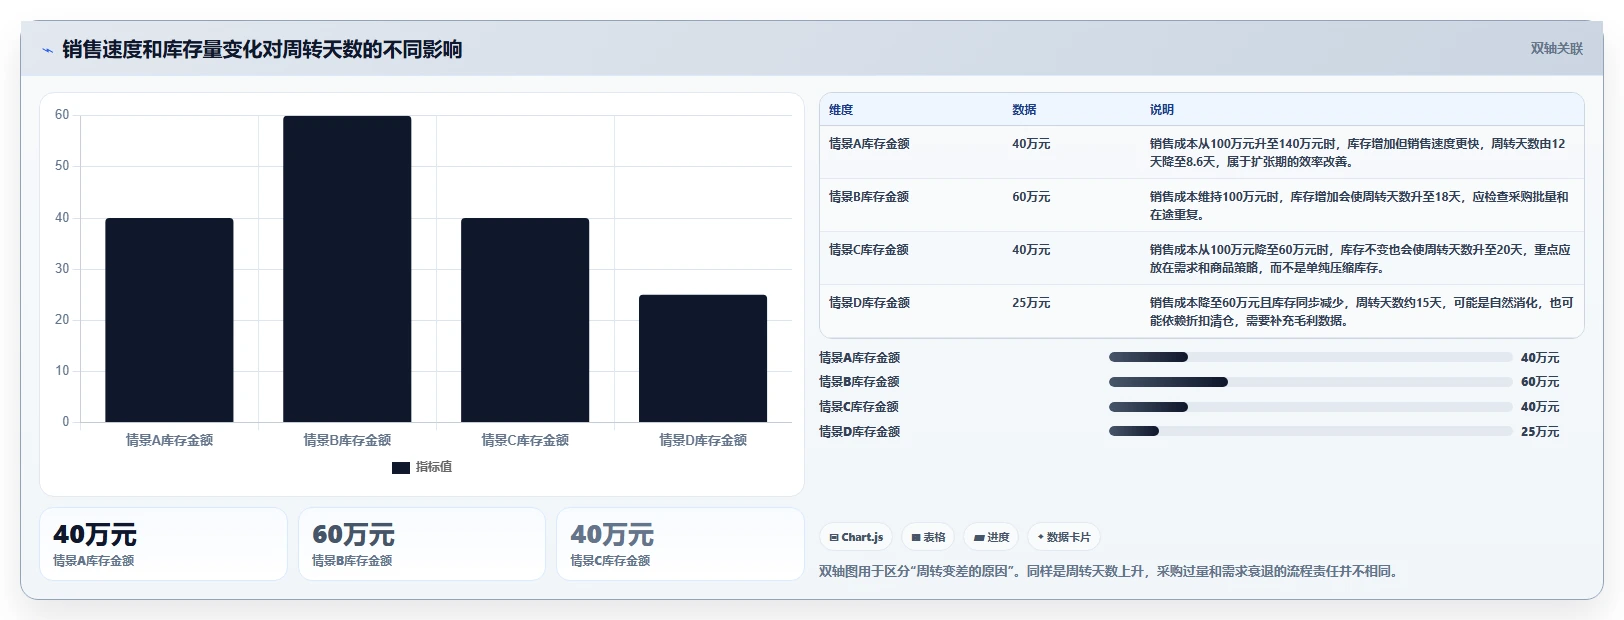Click the 情景A description about 8.6天

[1357, 153]
